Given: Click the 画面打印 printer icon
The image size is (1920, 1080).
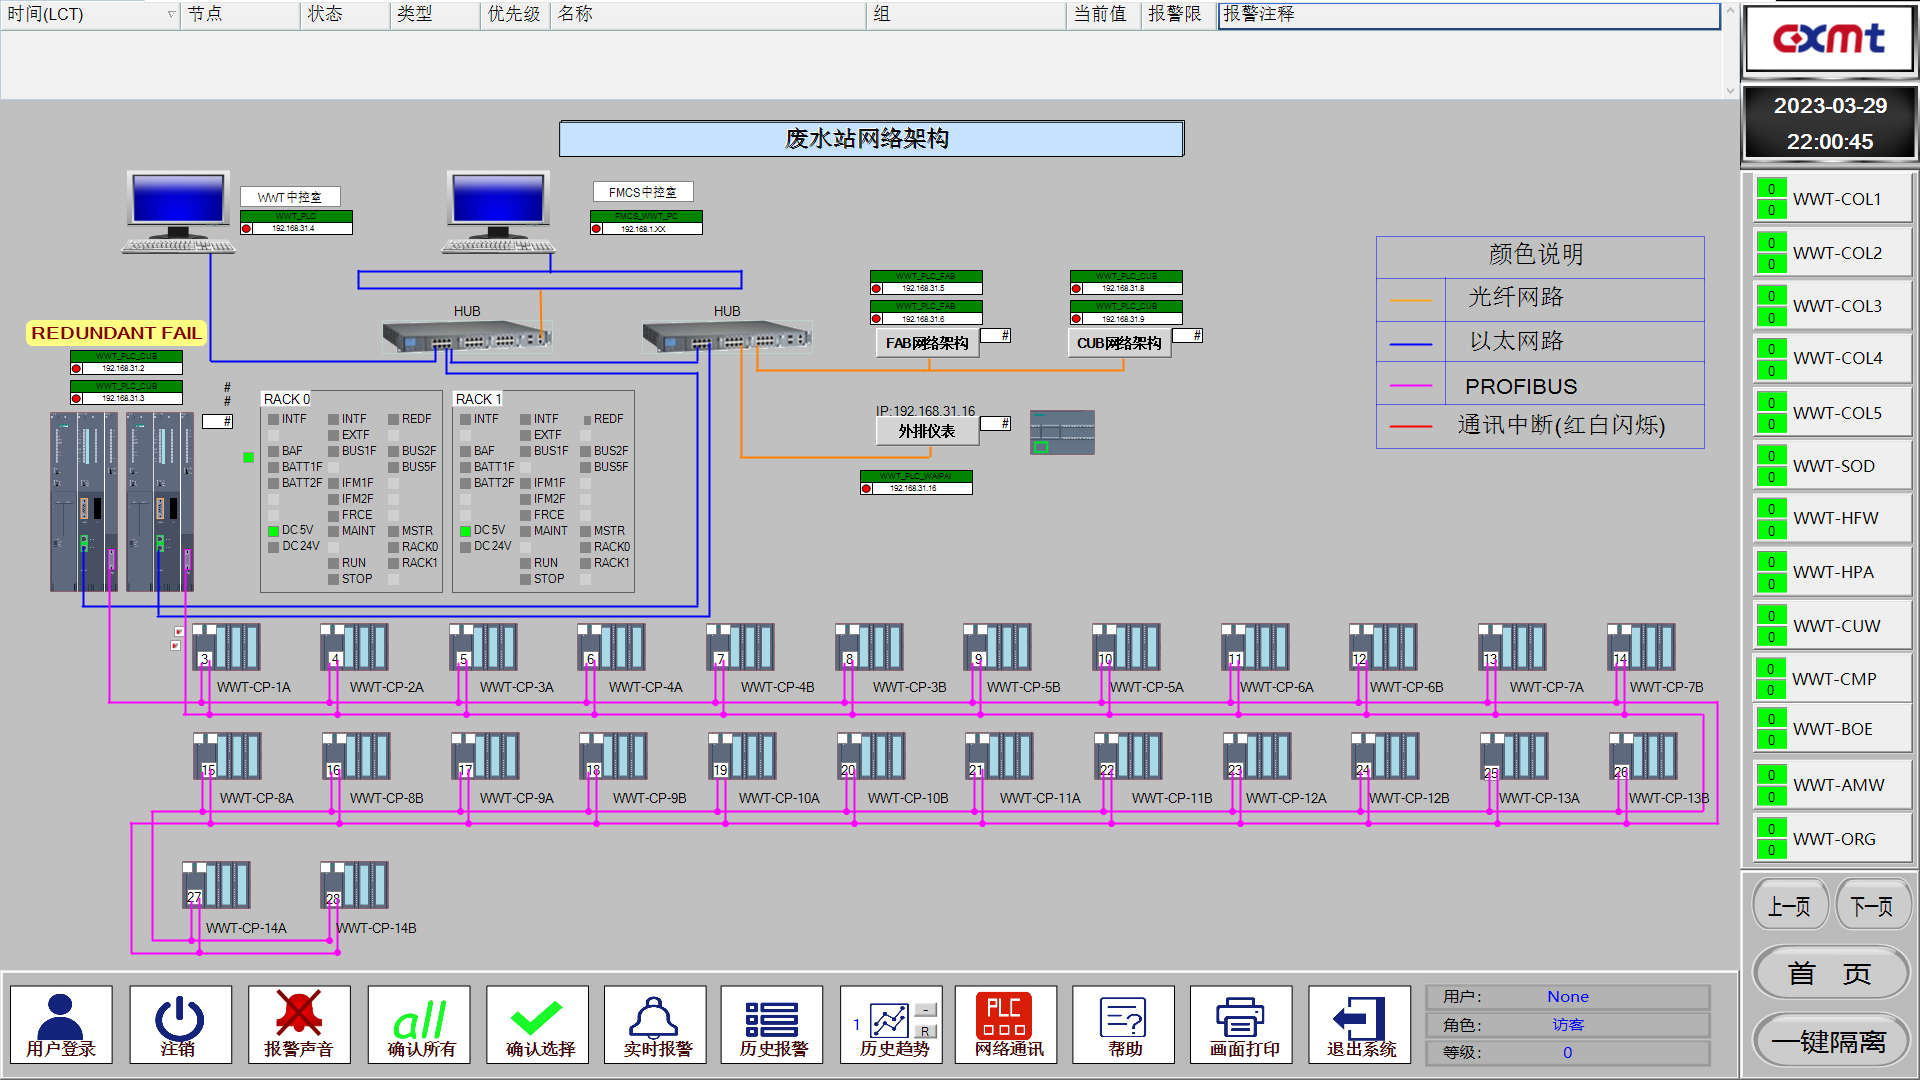Looking at the screenshot, I should pyautogui.click(x=1242, y=1024).
